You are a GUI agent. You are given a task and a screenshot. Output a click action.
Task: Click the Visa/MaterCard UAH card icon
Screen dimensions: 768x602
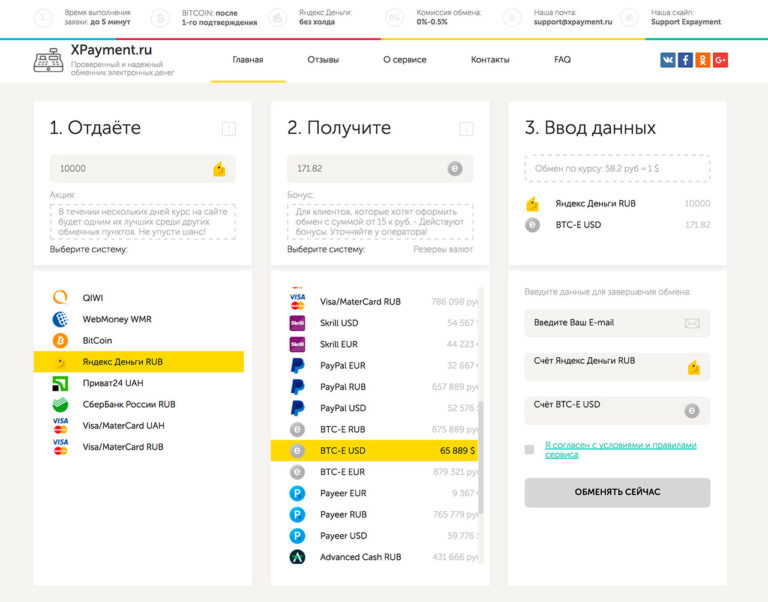click(x=60, y=426)
